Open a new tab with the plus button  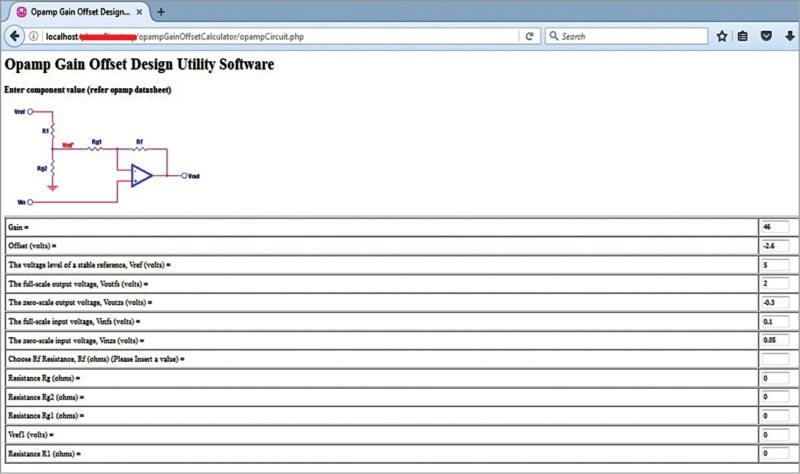pos(161,11)
